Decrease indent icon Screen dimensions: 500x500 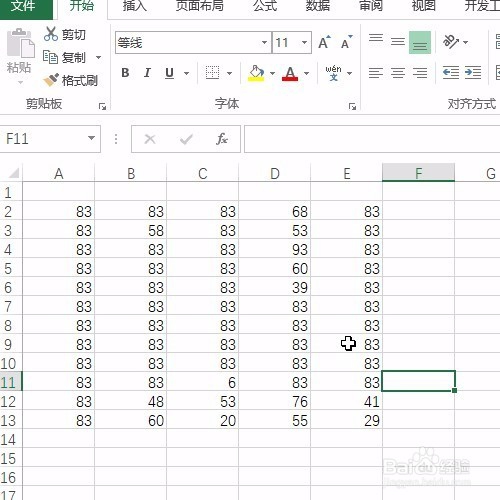click(x=451, y=73)
